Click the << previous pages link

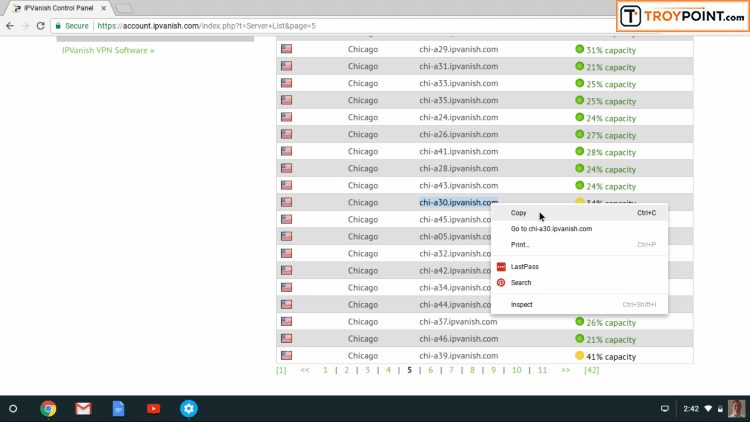pos(305,370)
